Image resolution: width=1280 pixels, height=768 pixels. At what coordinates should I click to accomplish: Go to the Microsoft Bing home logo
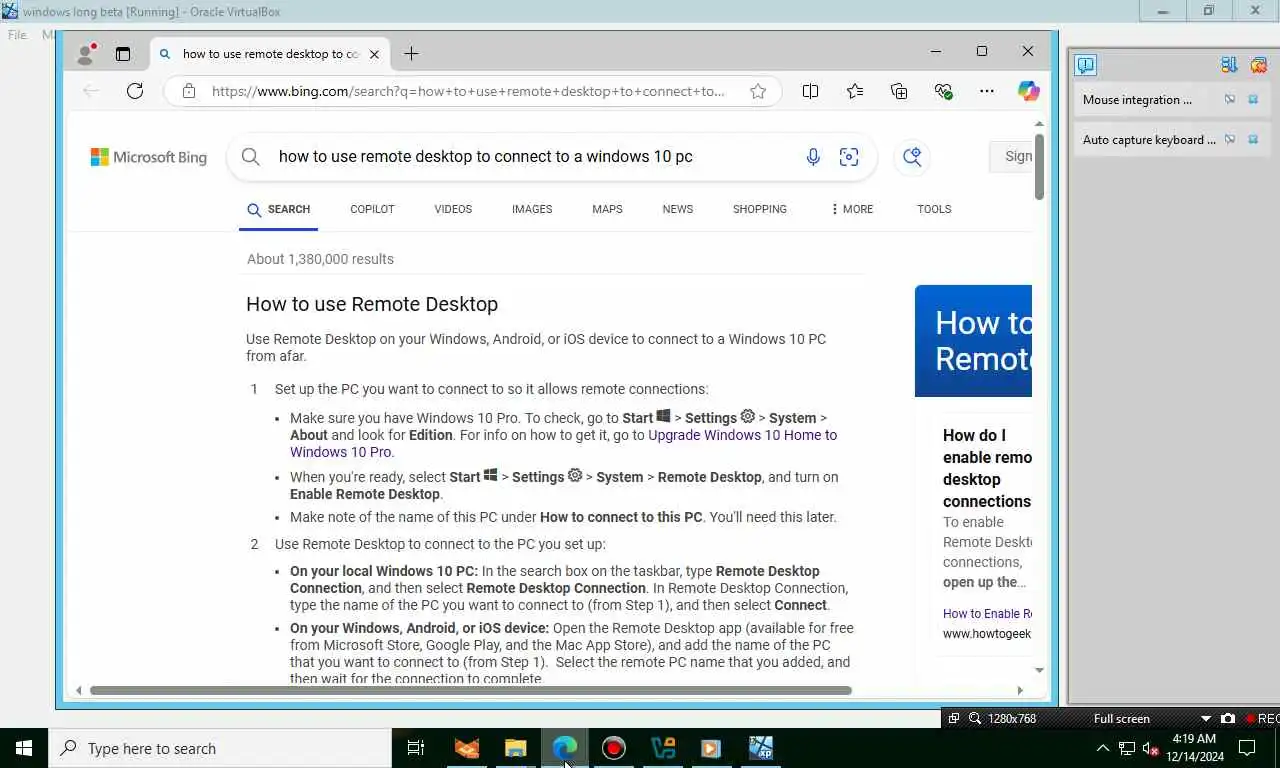[149, 157]
